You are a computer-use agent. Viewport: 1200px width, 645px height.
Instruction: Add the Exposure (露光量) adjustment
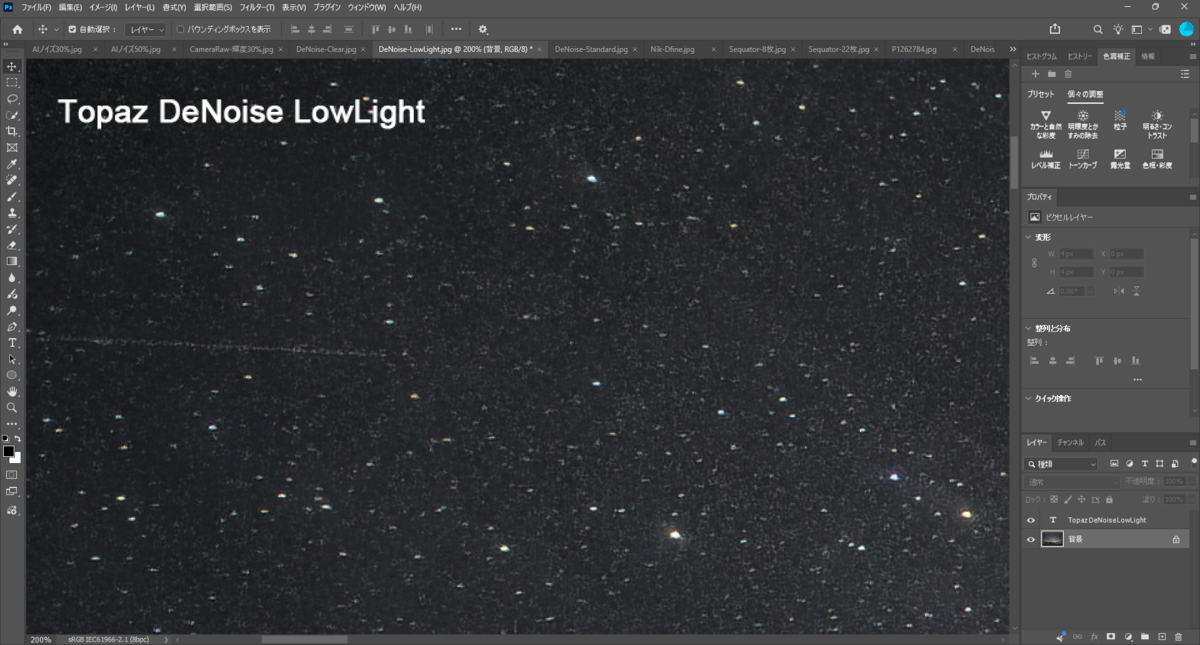[x=1120, y=157]
